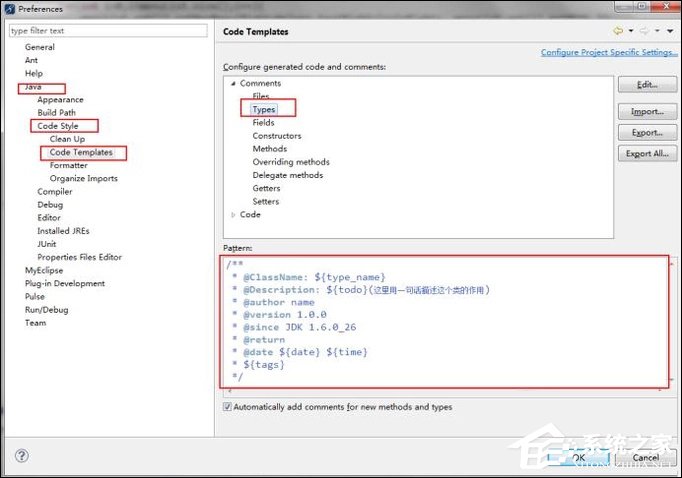Click the Preferences window title icon
This screenshot has width=682, height=478.
10,9
